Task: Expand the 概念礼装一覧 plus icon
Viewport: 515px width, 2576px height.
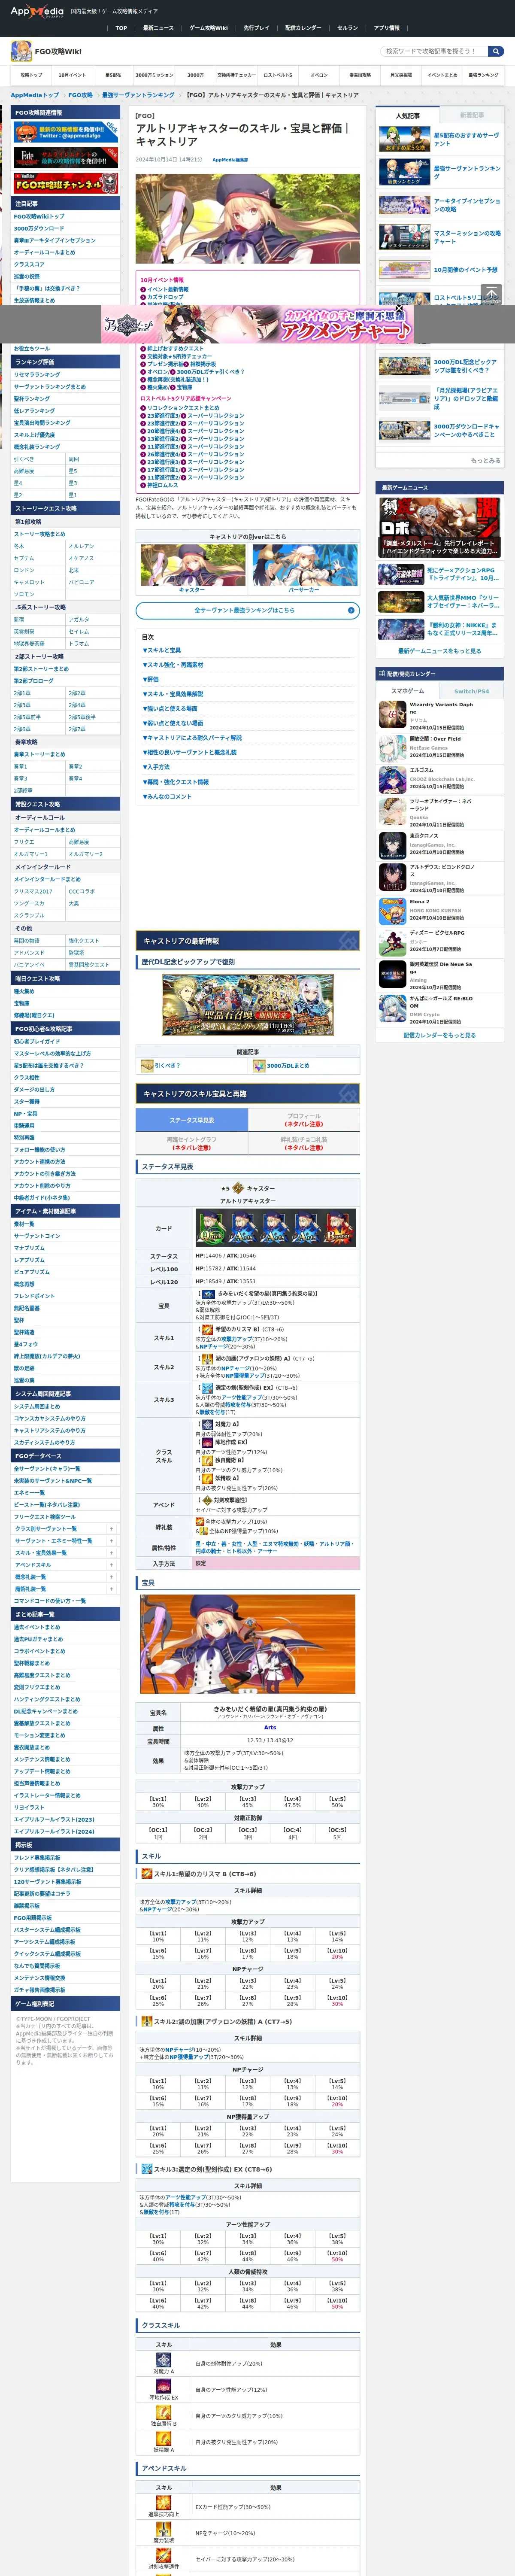Action: [111, 1577]
